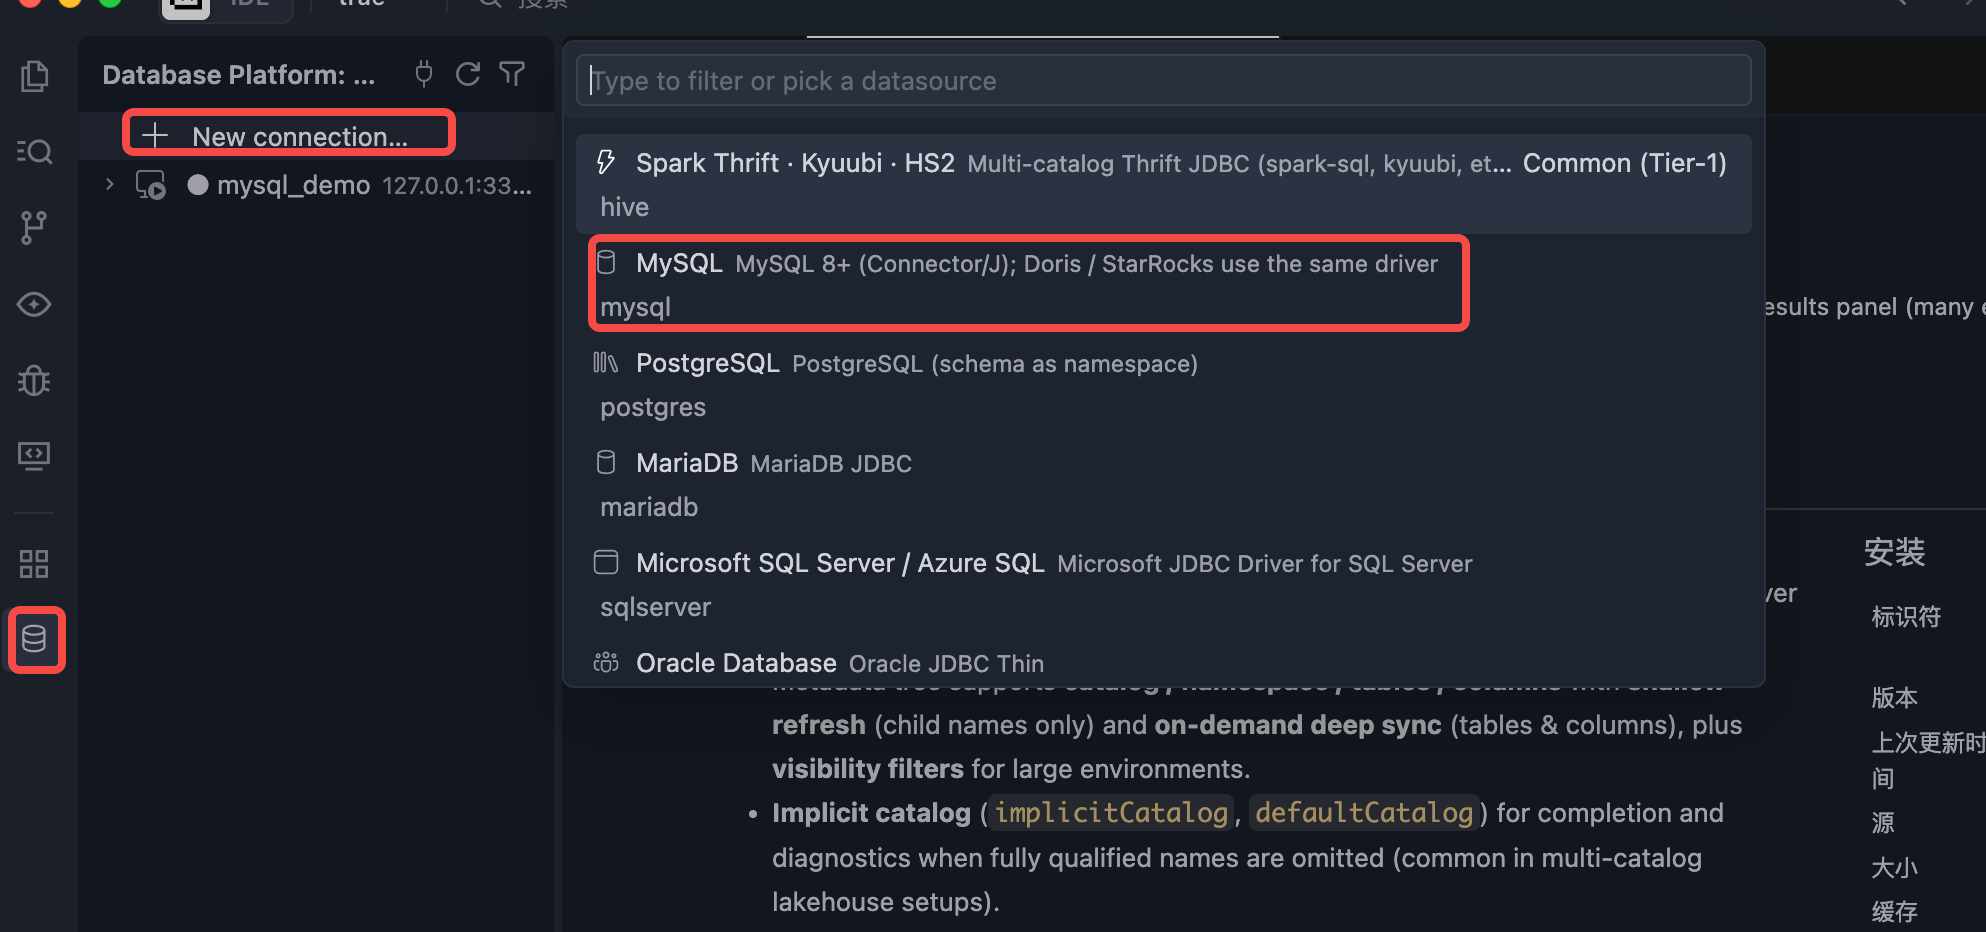
Task: Click the 'mariadb' identifier text
Action: (649, 507)
